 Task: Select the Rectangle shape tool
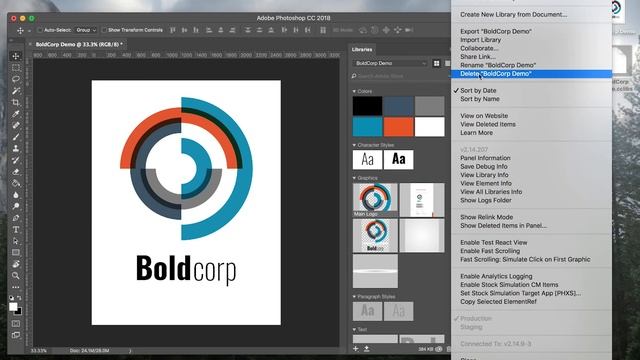click(x=16, y=252)
